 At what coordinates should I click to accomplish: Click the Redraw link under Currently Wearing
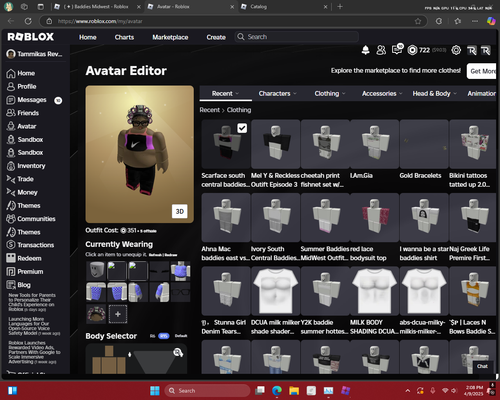point(171,255)
